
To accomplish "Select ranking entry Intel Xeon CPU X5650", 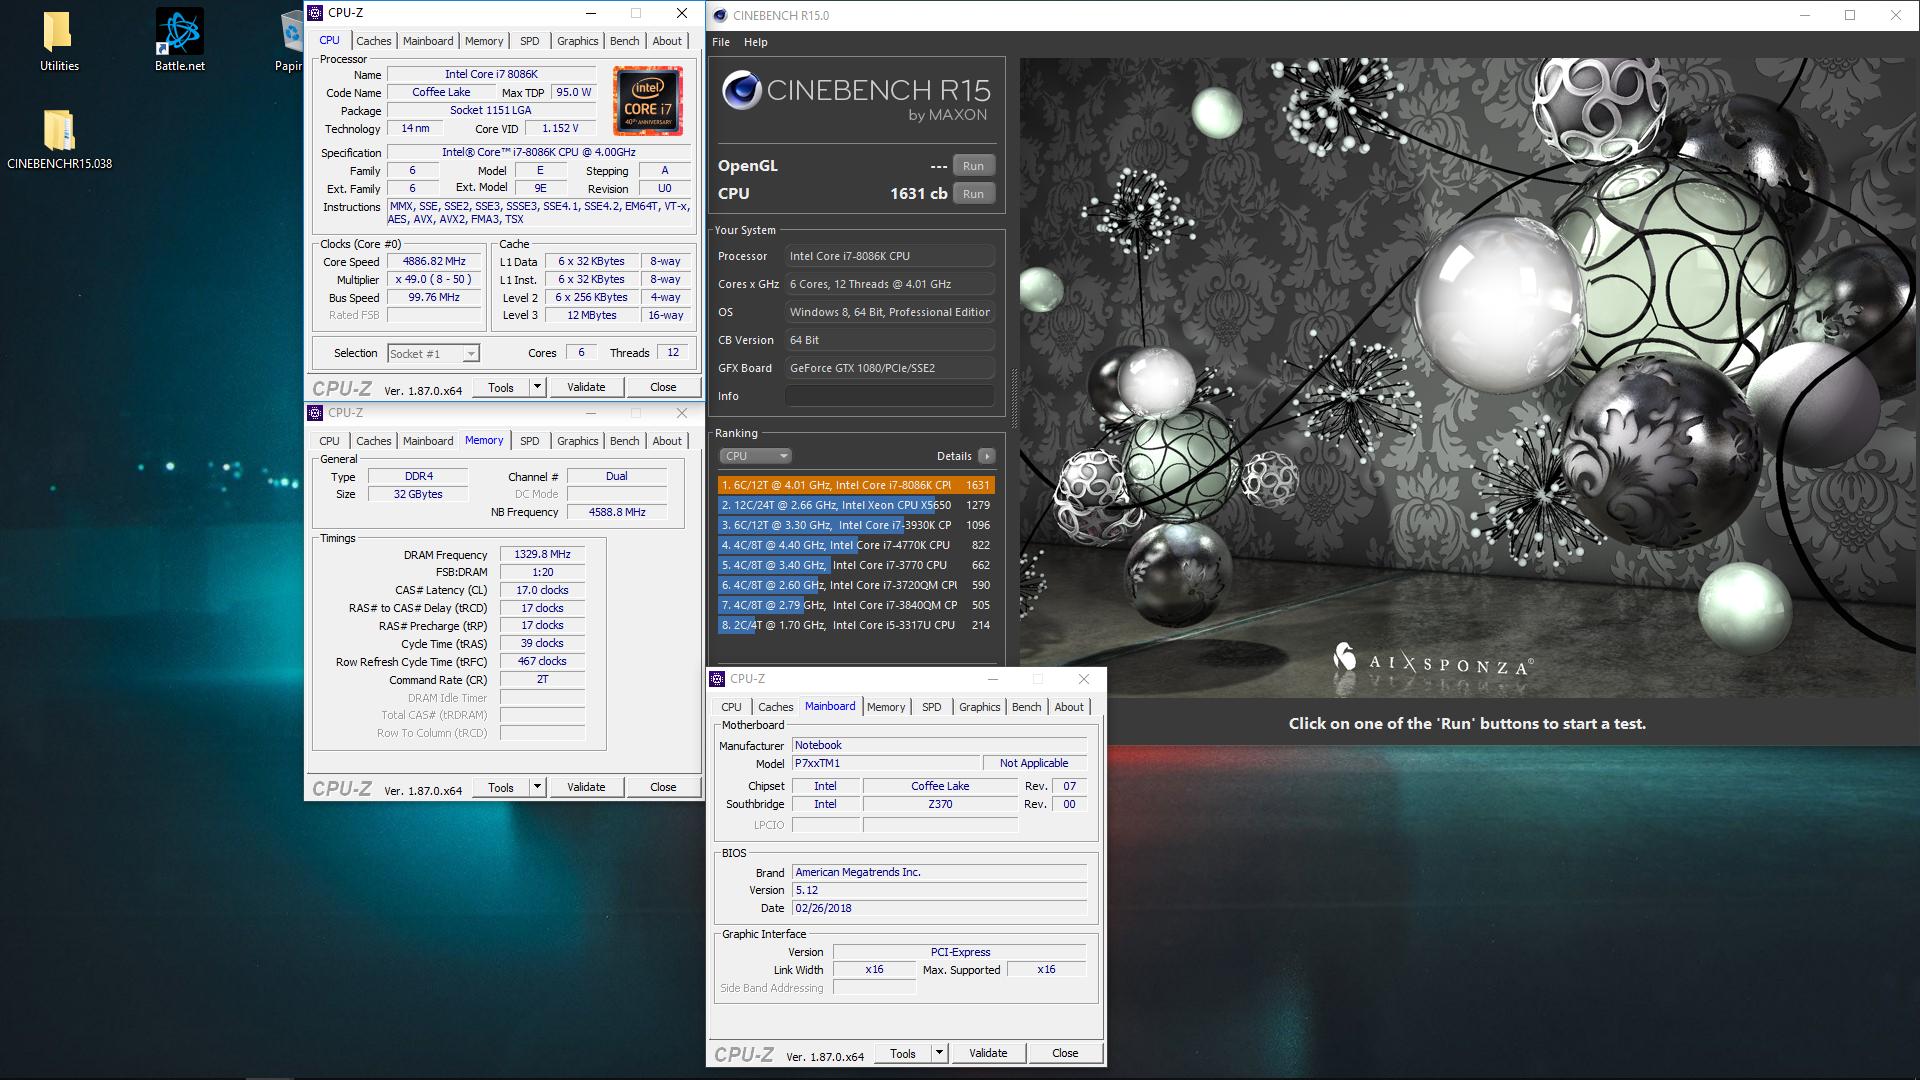I will (x=856, y=505).
